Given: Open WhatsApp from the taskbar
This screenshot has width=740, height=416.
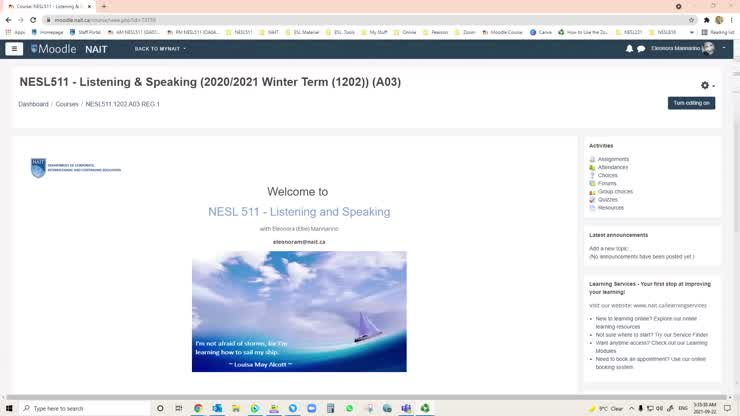Looking at the screenshot, I should point(349,408).
